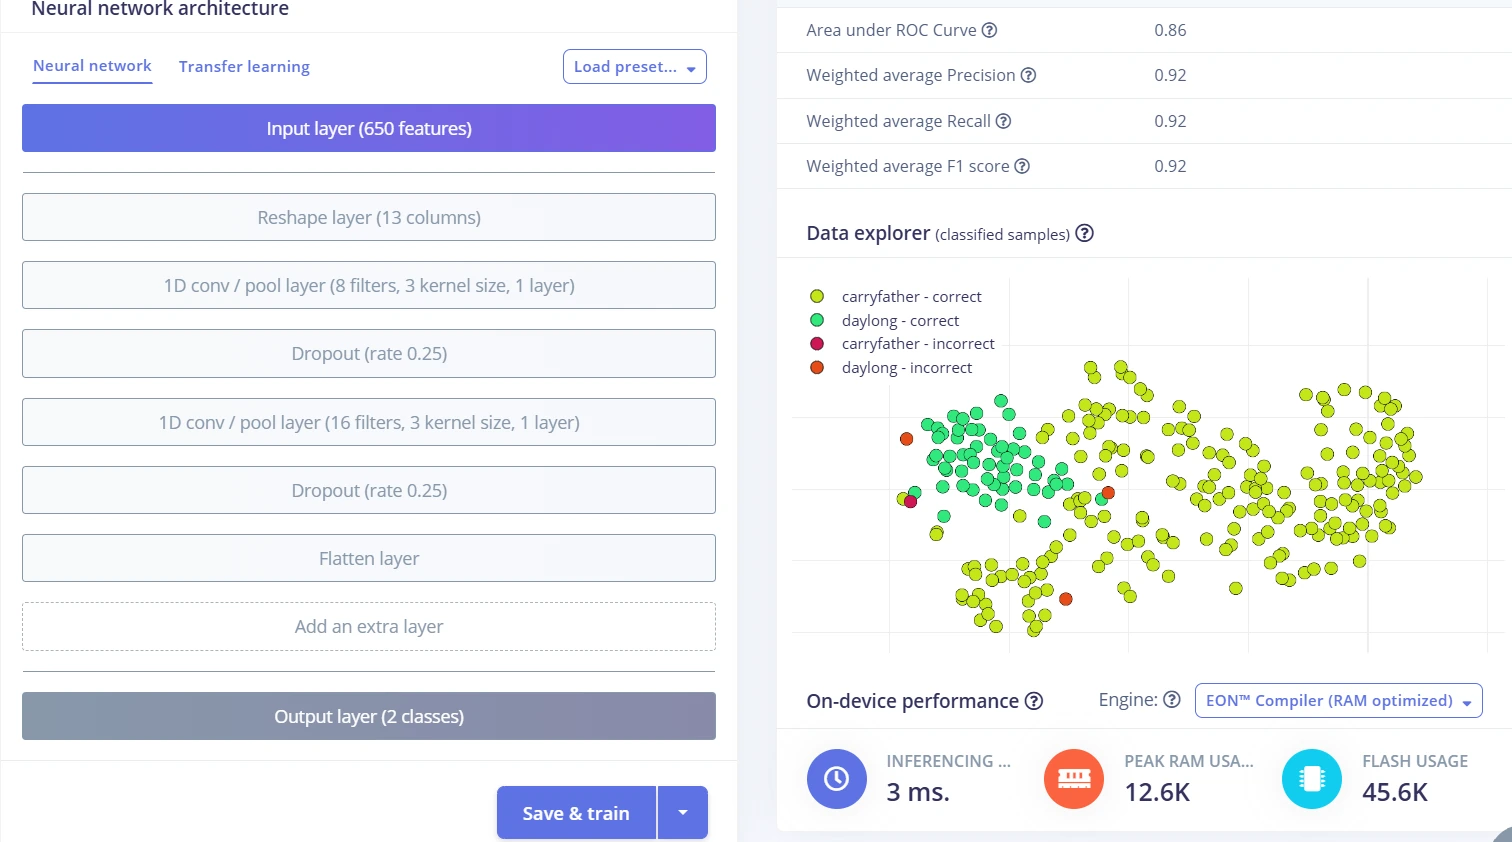Open help for Weighted average F1 score
The height and width of the screenshot is (842, 1512).
(1022, 166)
